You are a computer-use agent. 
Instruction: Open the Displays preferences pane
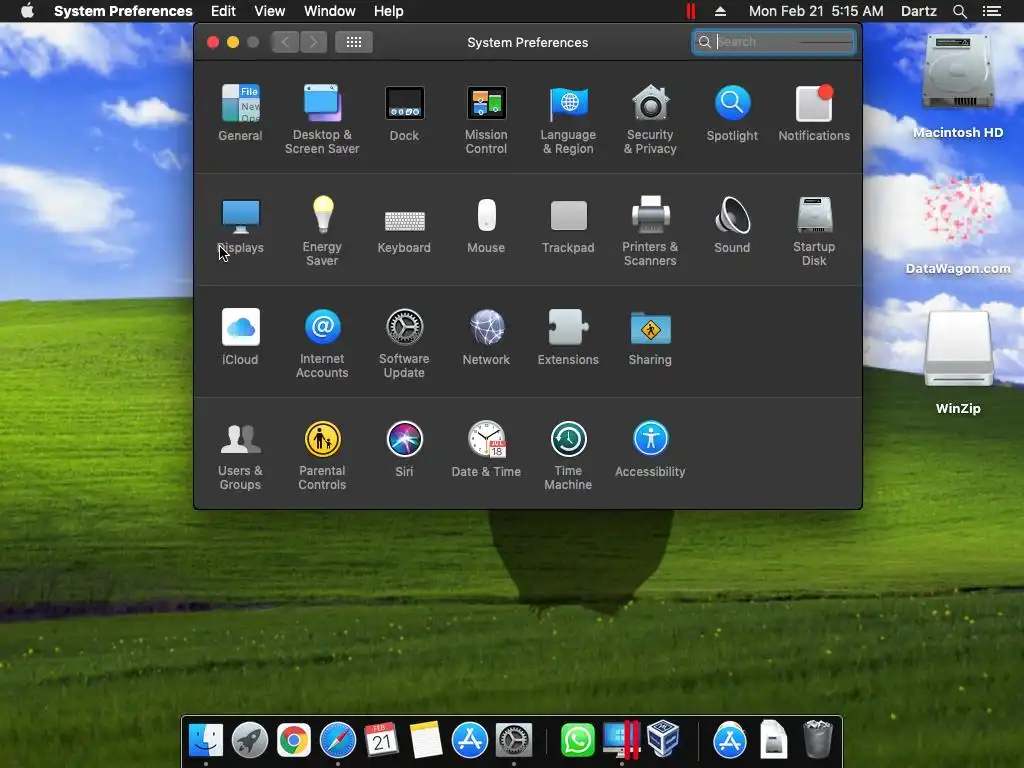click(x=240, y=225)
